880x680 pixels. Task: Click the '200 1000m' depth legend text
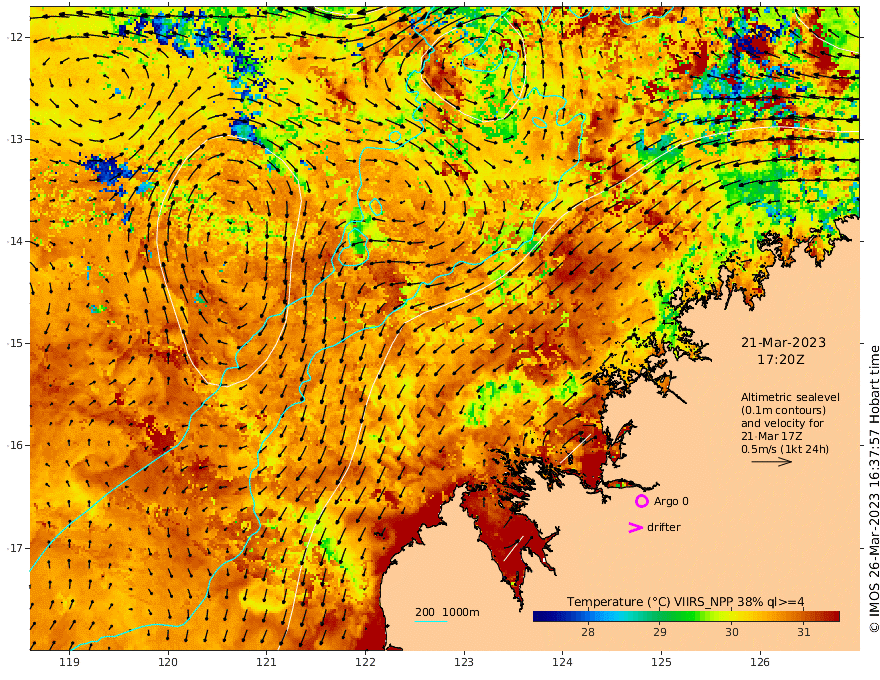pos(447,612)
